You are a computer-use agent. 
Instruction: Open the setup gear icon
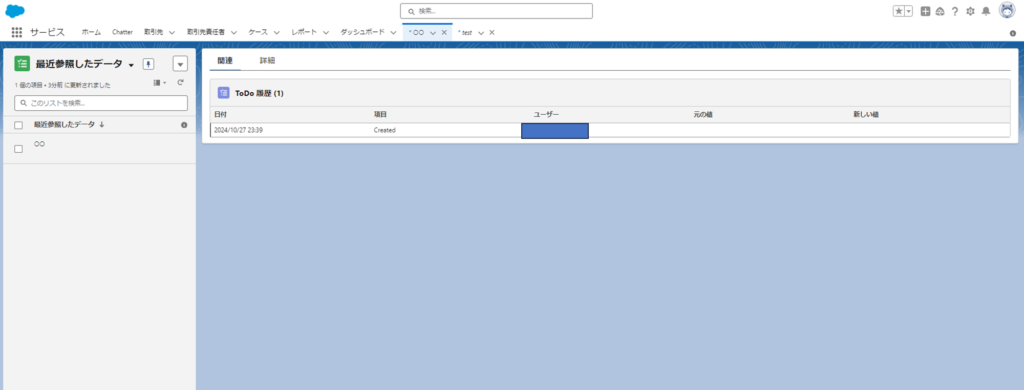pos(970,11)
